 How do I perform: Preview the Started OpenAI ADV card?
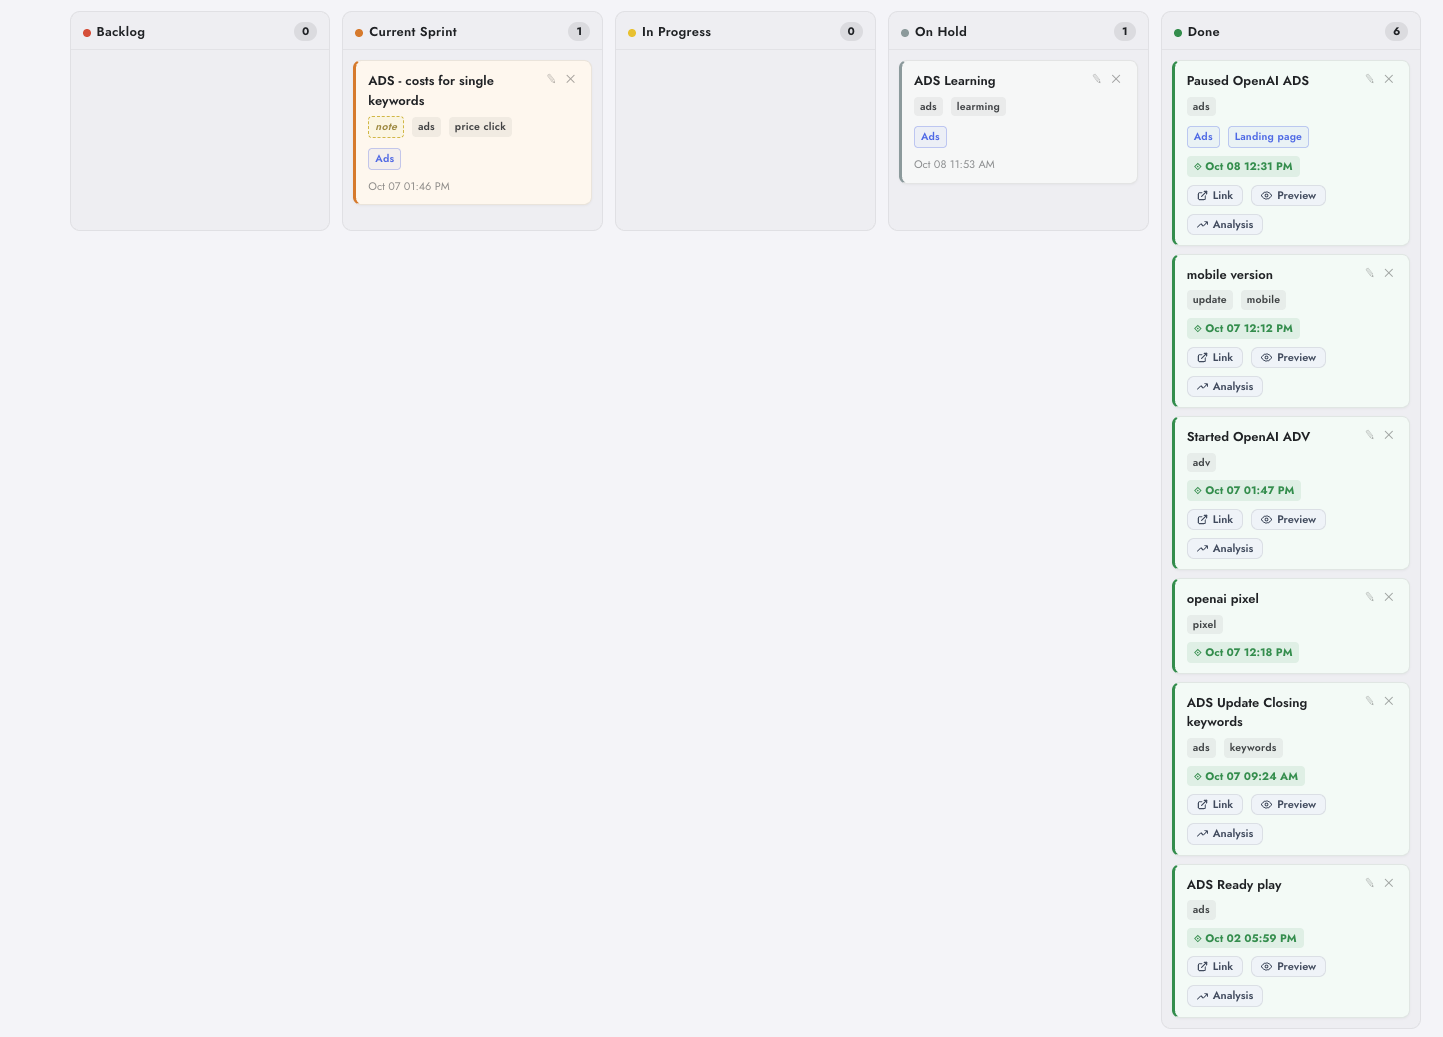coord(1288,520)
